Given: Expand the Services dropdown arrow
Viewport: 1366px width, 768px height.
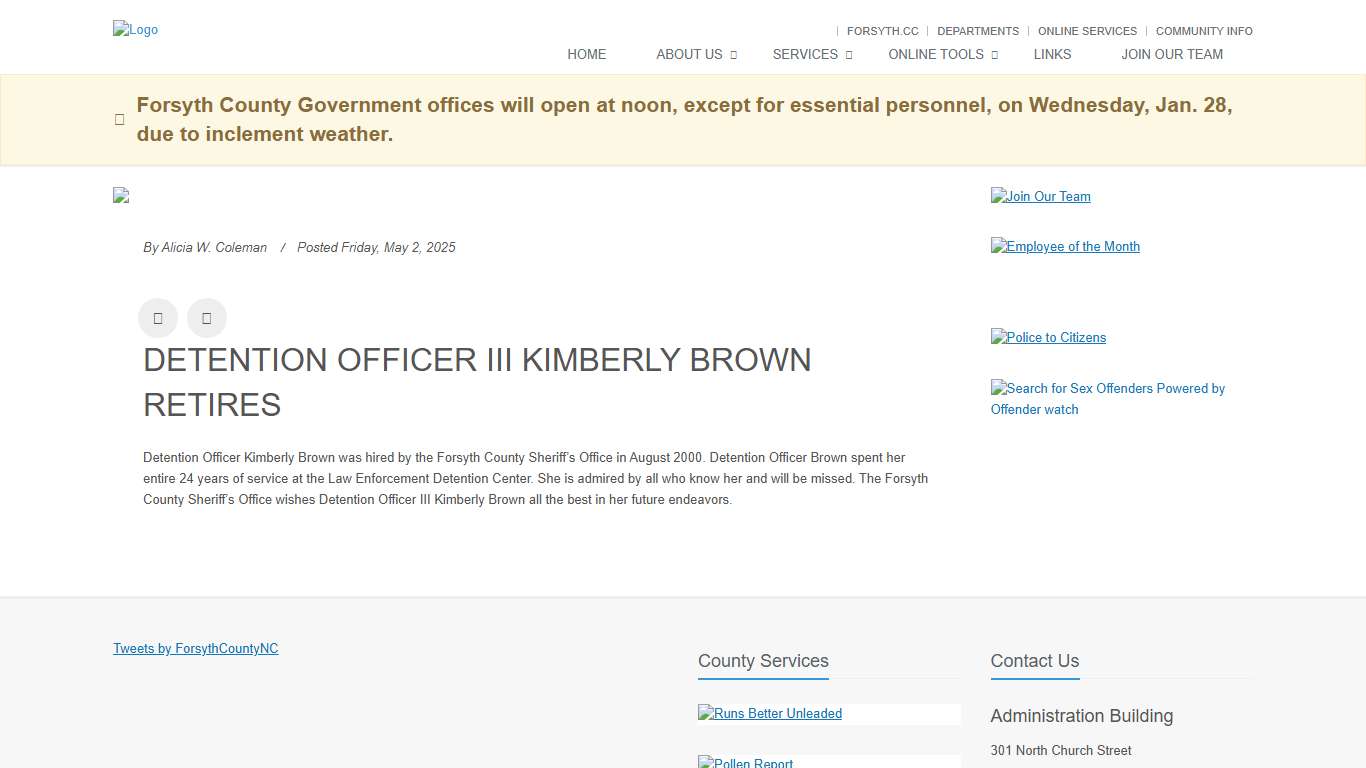Looking at the screenshot, I should click(x=849, y=55).
